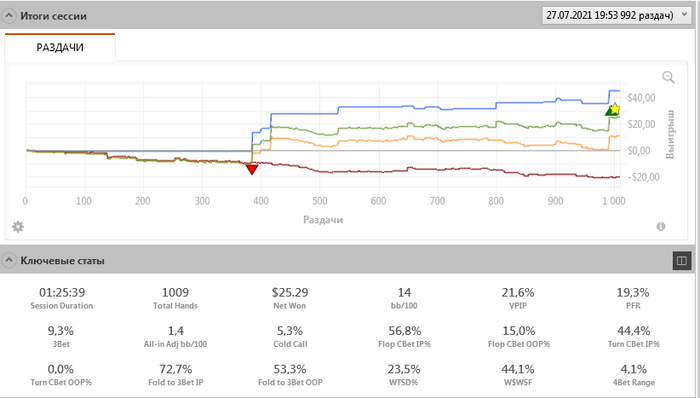Click the magnifier zoom-out icon on graph
The image size is (700, 398).
[x=668, y=77]
